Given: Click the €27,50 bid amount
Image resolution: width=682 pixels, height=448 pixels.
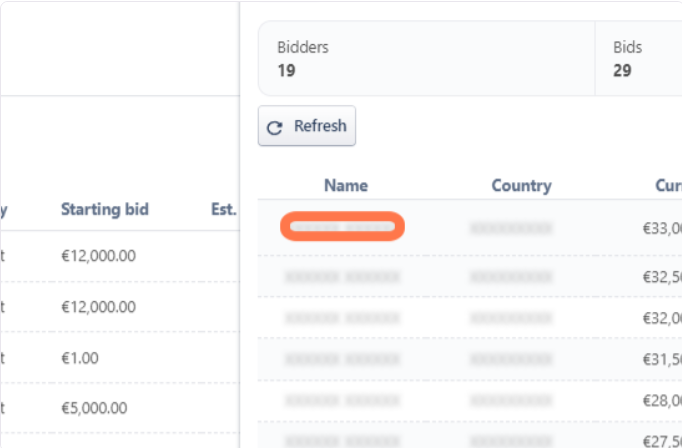Looking at the screenshot, I should coord(662,441).
